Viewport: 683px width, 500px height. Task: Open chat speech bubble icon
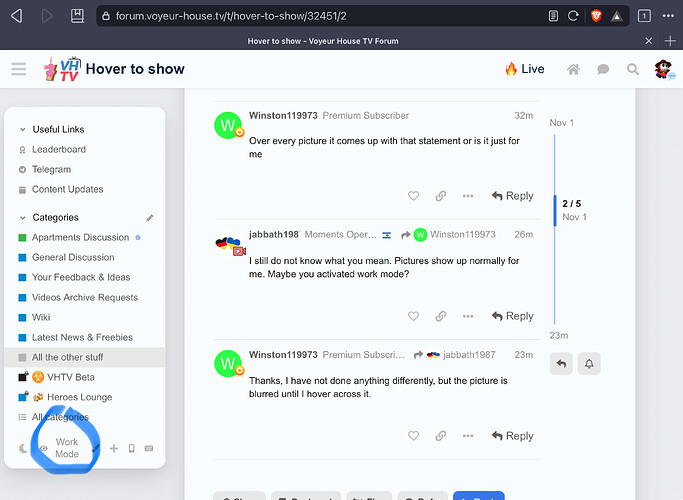point(603,69)
